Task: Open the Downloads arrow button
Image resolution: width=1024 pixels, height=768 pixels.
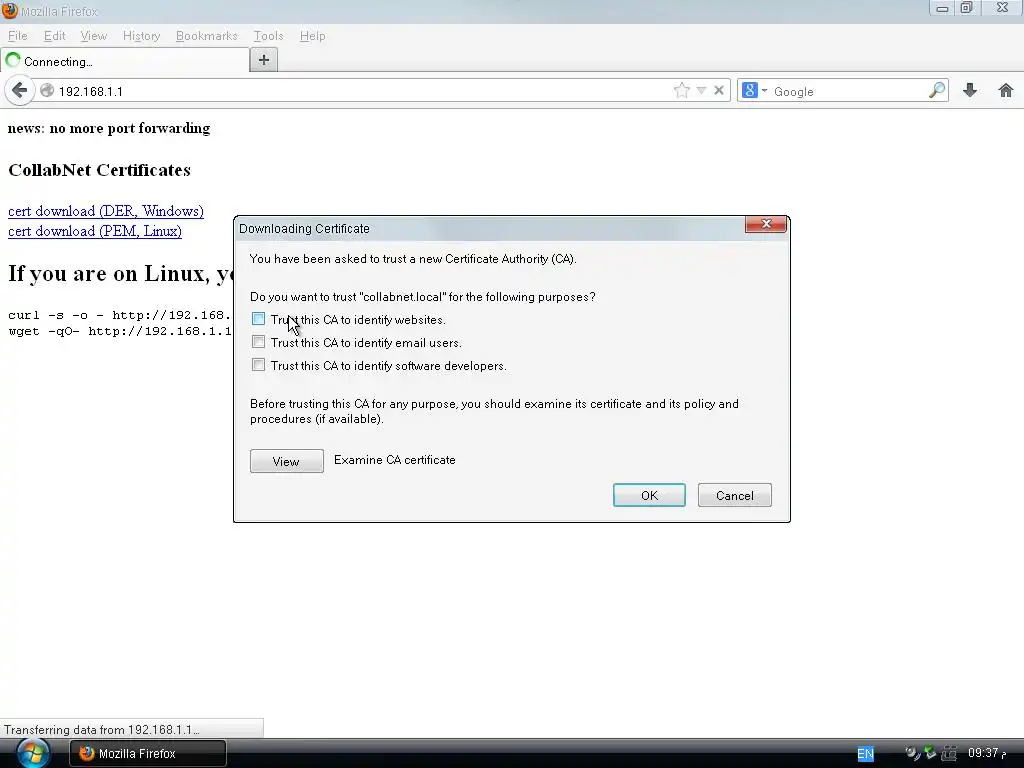Action: (970, 91)
